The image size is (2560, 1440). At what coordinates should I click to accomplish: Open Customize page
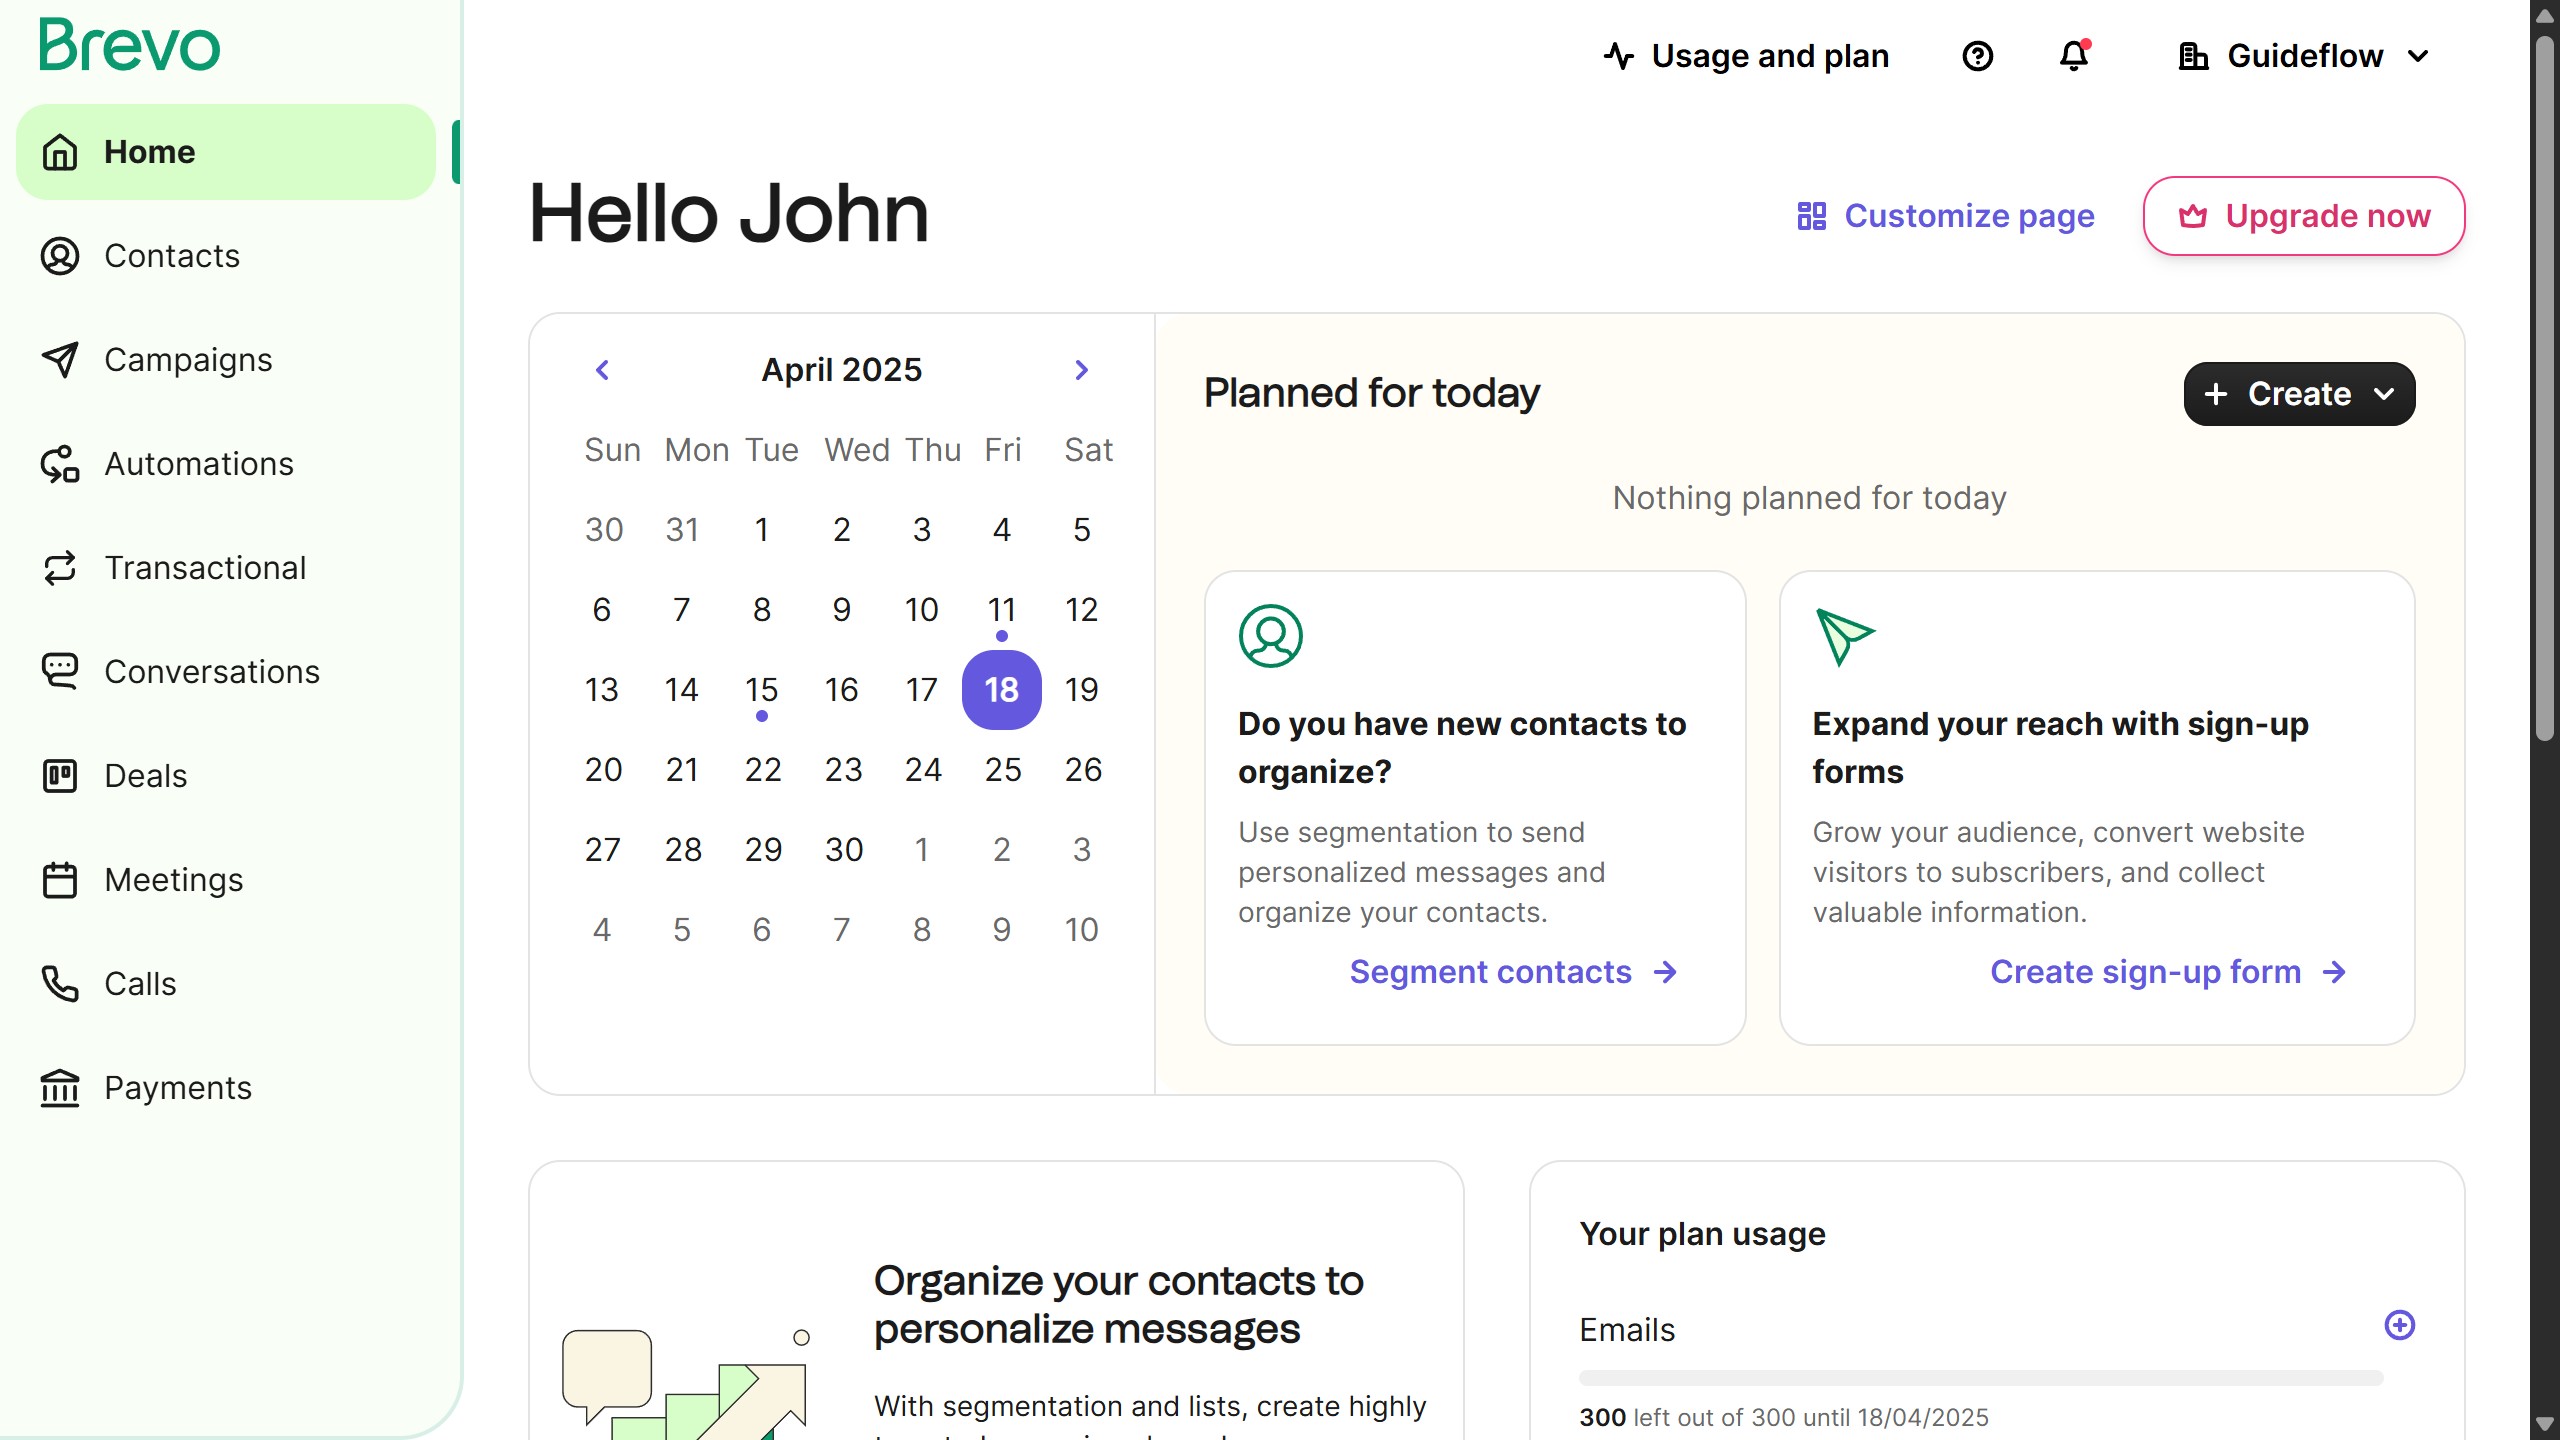point(1945,216)
